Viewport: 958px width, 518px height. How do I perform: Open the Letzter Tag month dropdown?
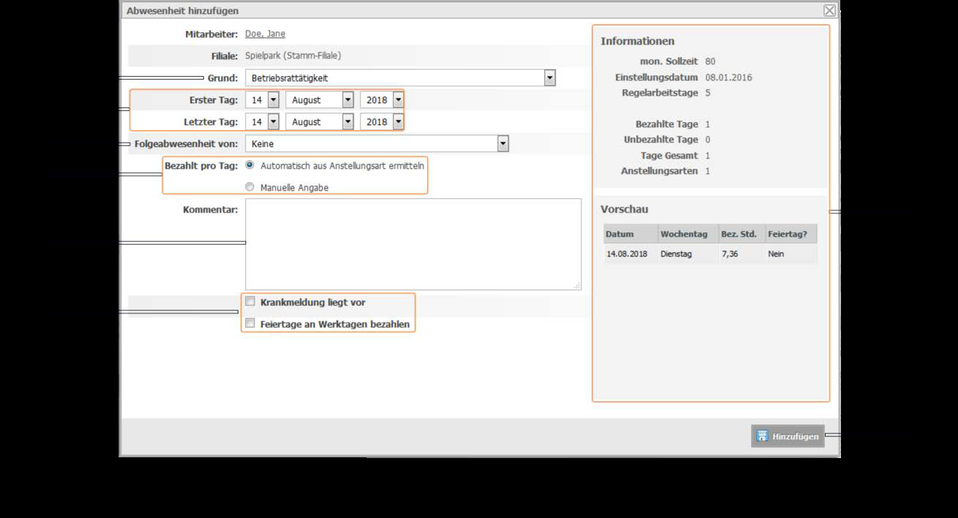[348, 122]
